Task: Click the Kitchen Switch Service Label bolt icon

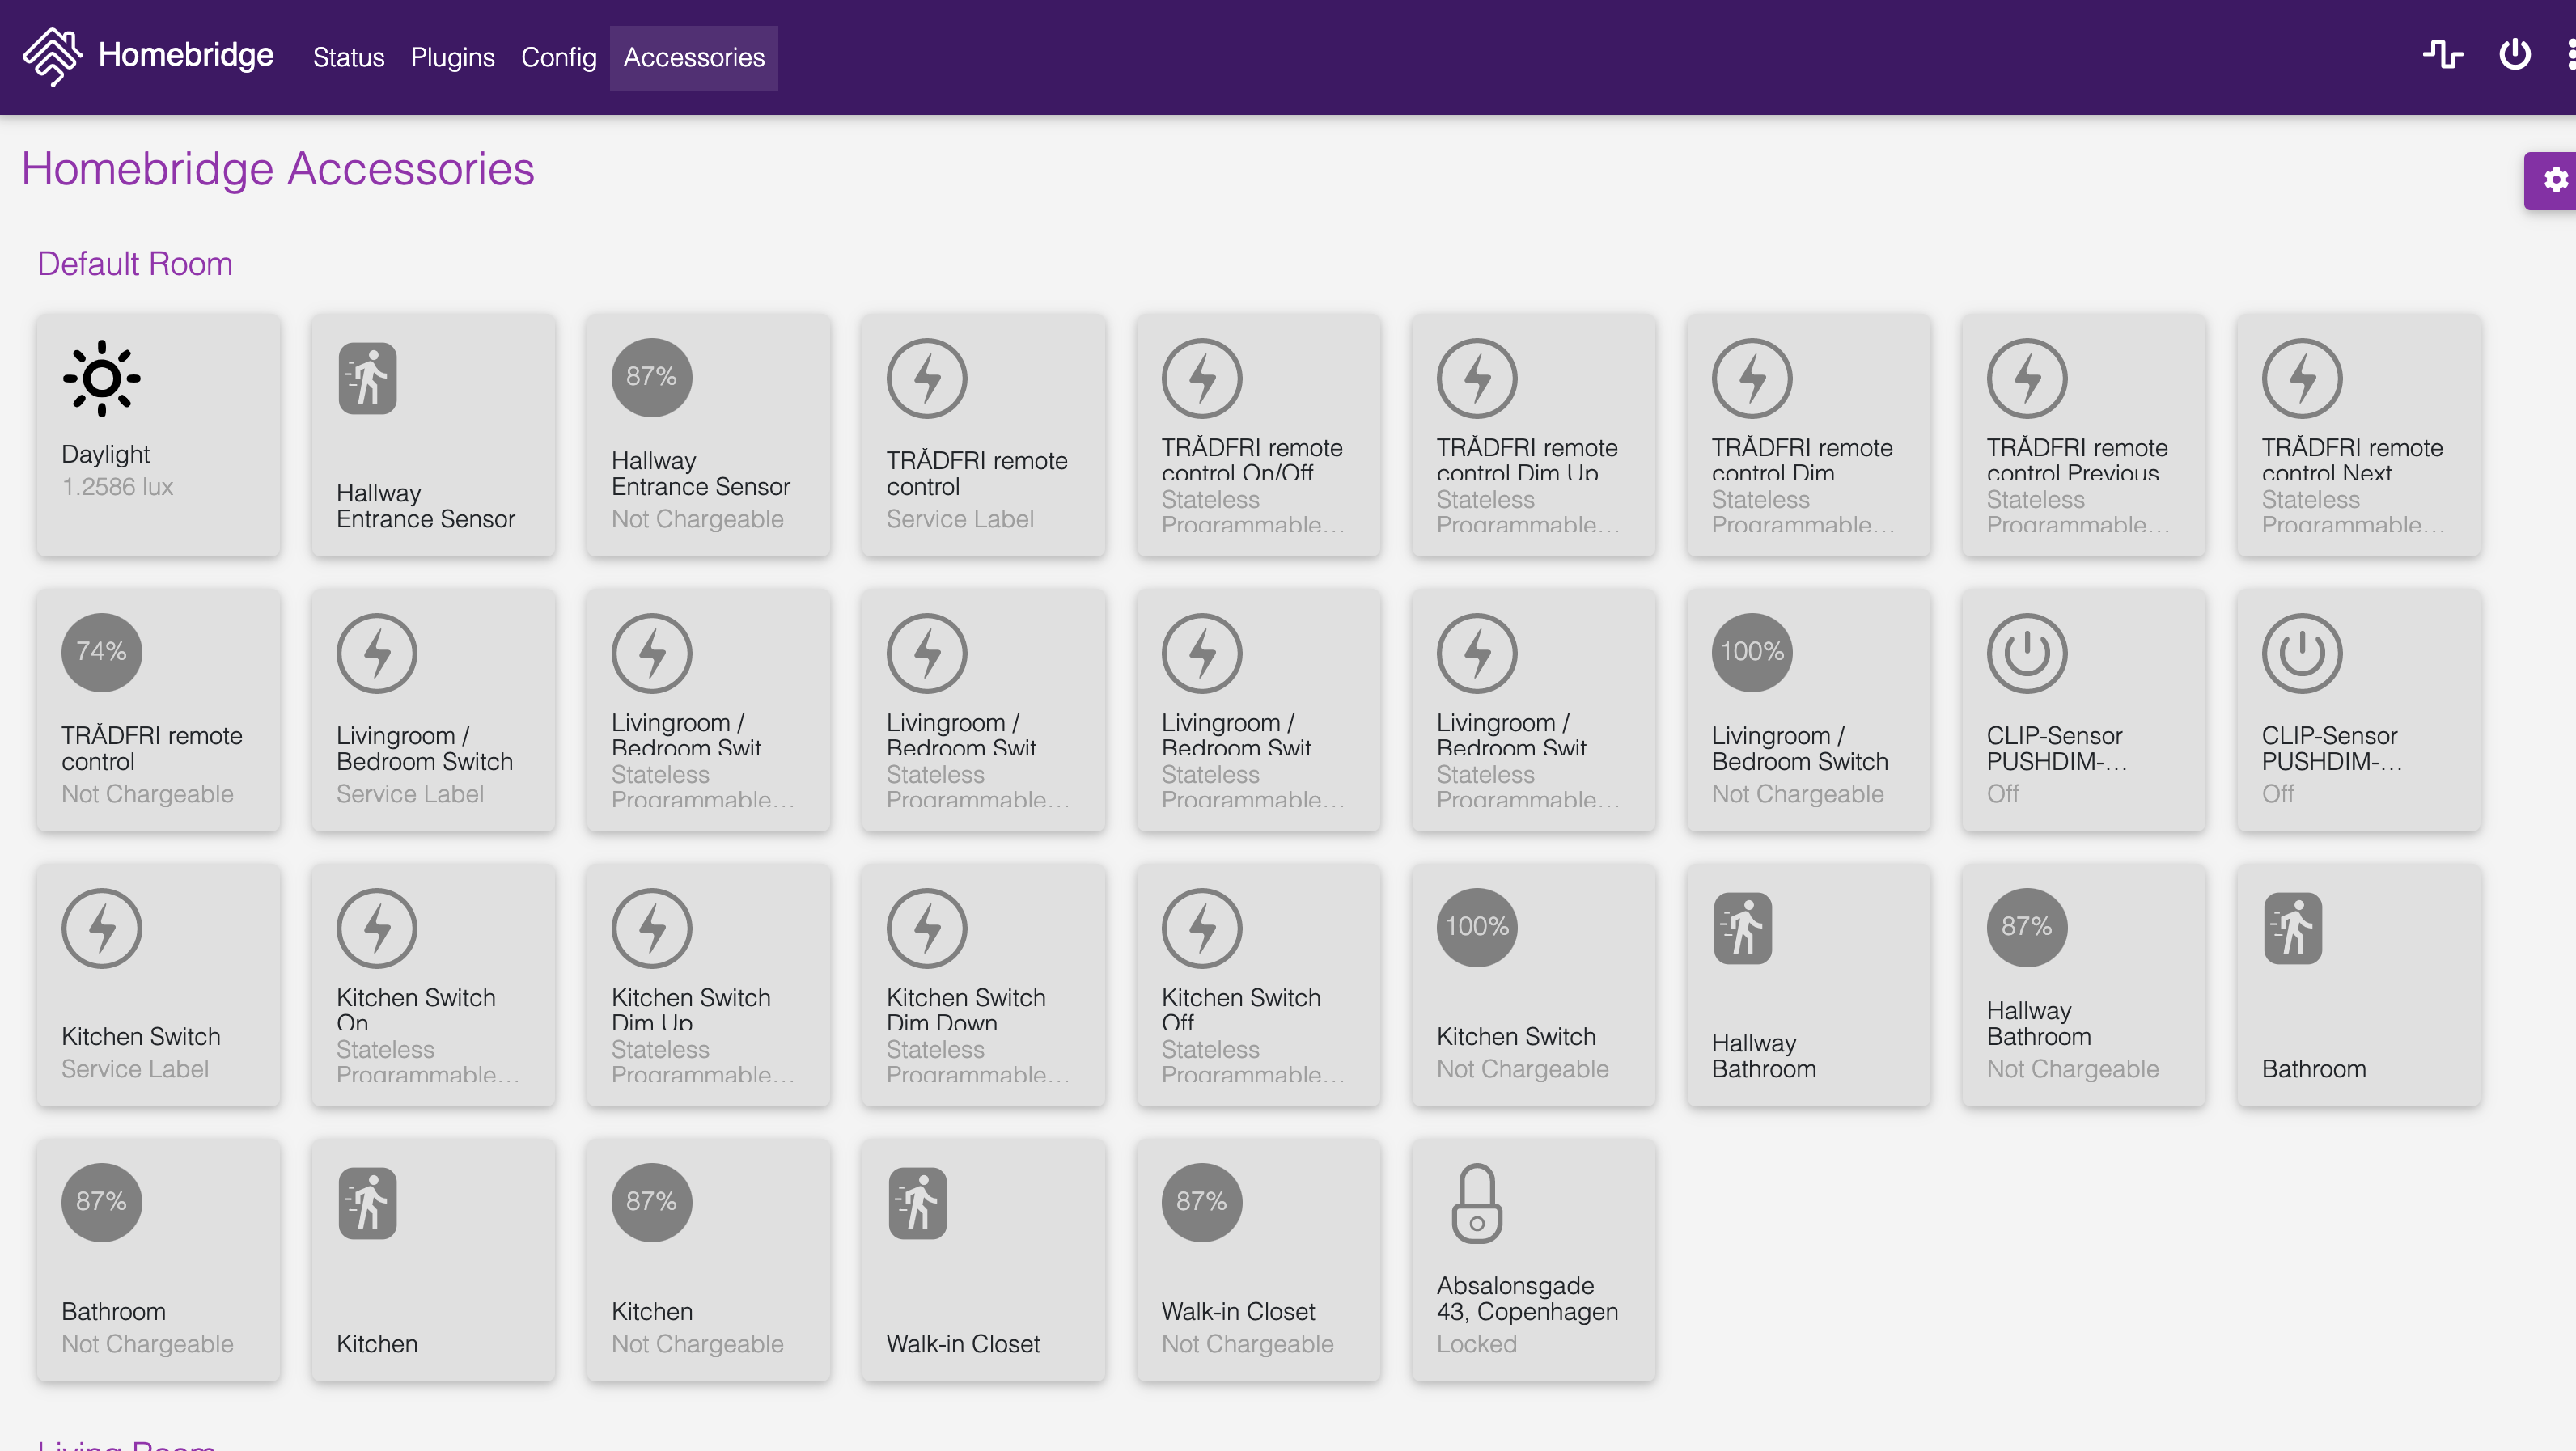Action: 101,927
